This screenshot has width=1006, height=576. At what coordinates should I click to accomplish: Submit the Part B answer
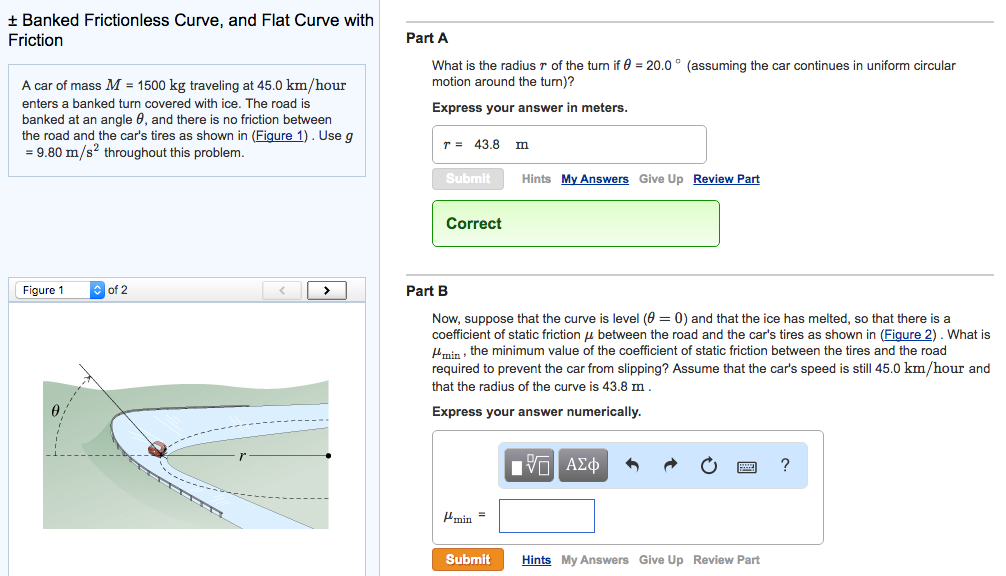coord(467,559)
